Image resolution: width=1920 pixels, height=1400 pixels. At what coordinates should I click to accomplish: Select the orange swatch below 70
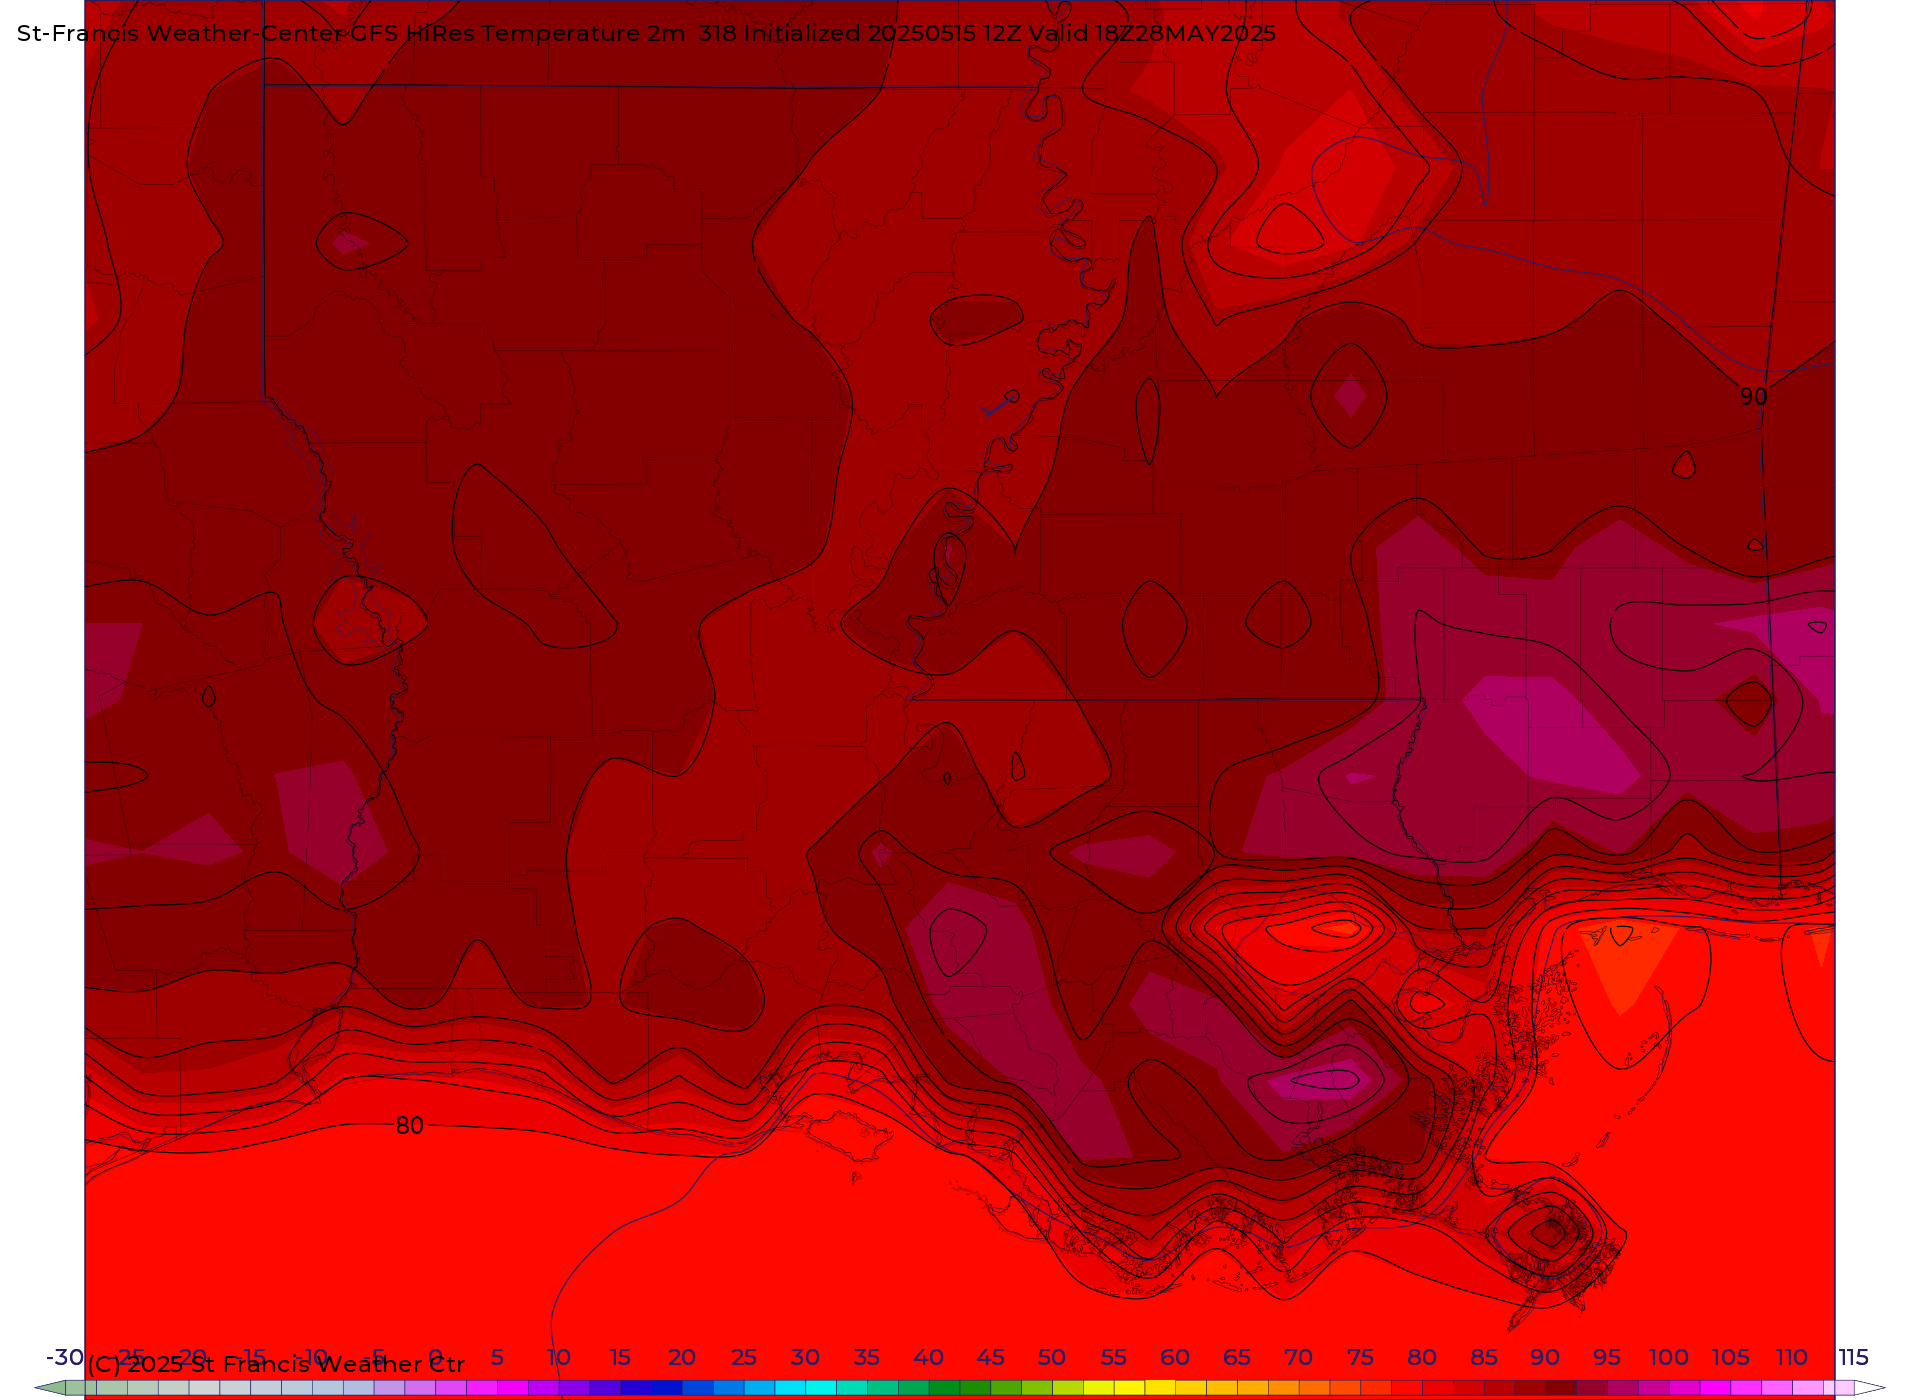point(1283,1388)
